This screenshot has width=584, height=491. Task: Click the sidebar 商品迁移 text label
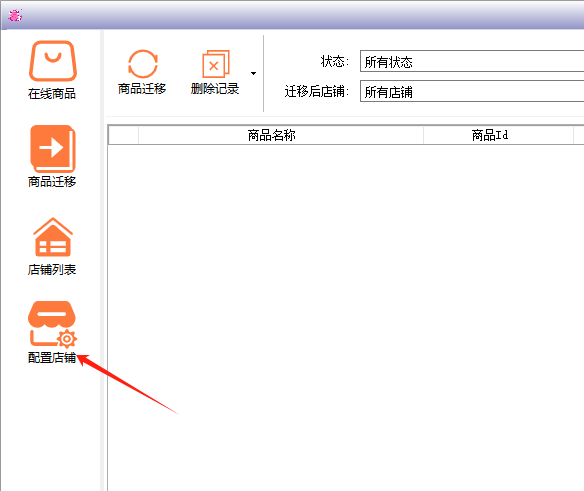tap(52, 181)
